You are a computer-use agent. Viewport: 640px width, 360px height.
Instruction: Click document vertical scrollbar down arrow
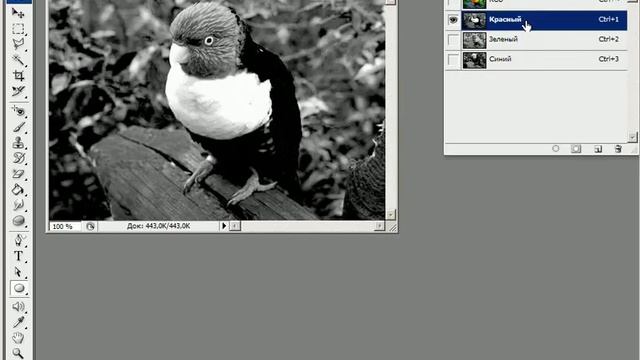391,215
